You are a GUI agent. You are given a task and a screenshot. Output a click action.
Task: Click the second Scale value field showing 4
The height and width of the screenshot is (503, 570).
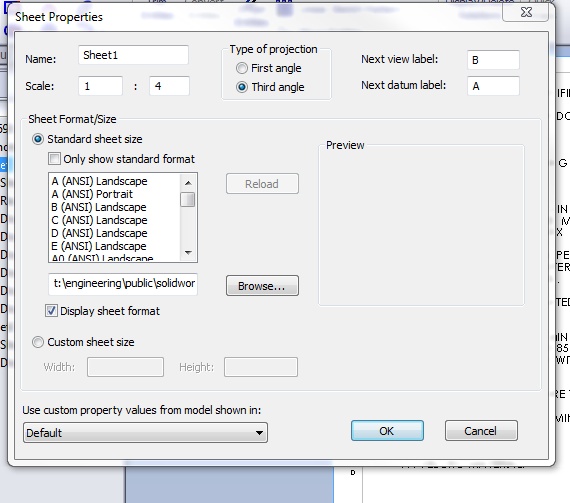point(169,86)
